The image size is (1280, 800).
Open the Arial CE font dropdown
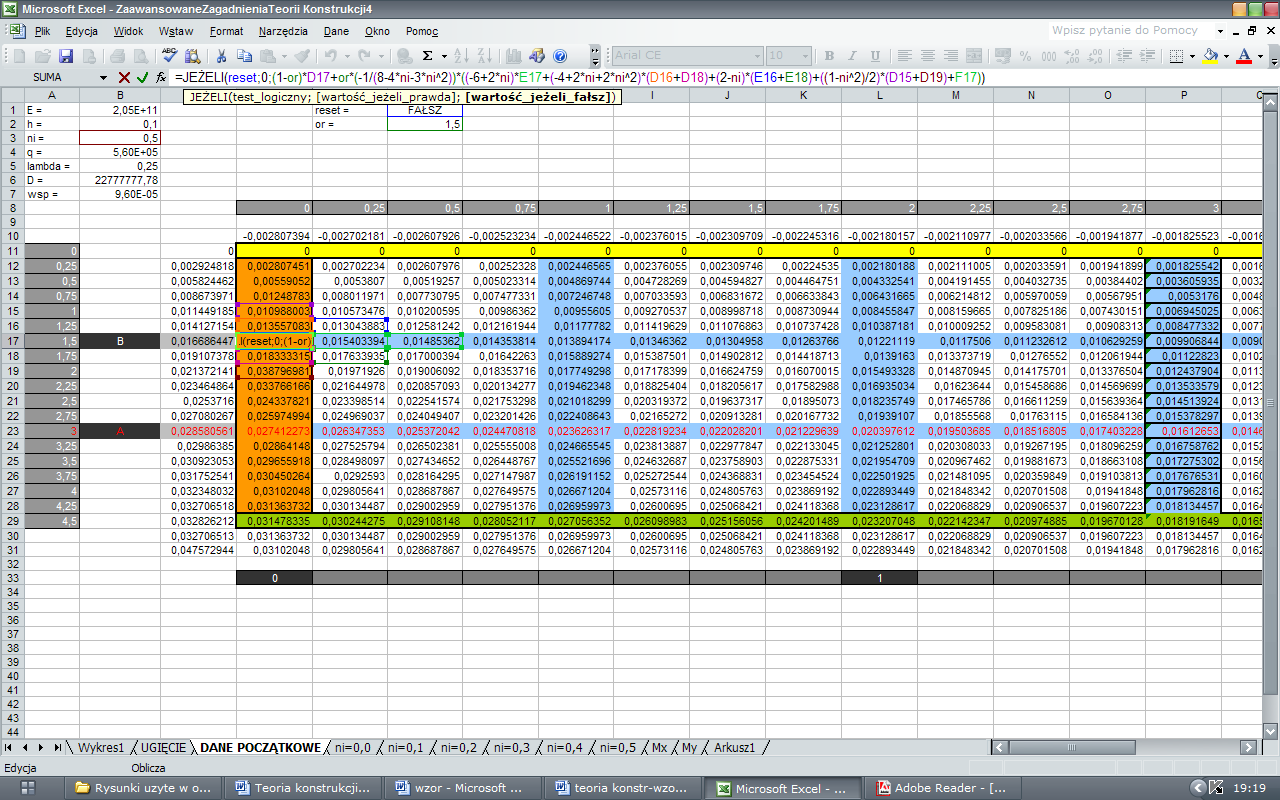coord(758,56)
